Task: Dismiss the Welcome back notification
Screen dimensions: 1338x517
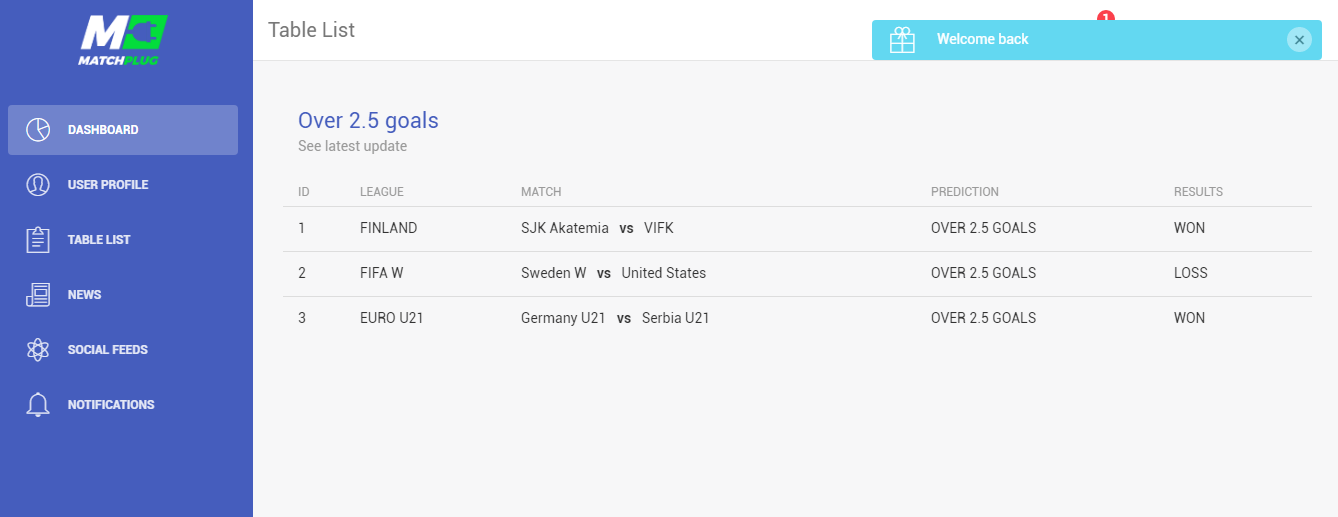Action: 1299,40
